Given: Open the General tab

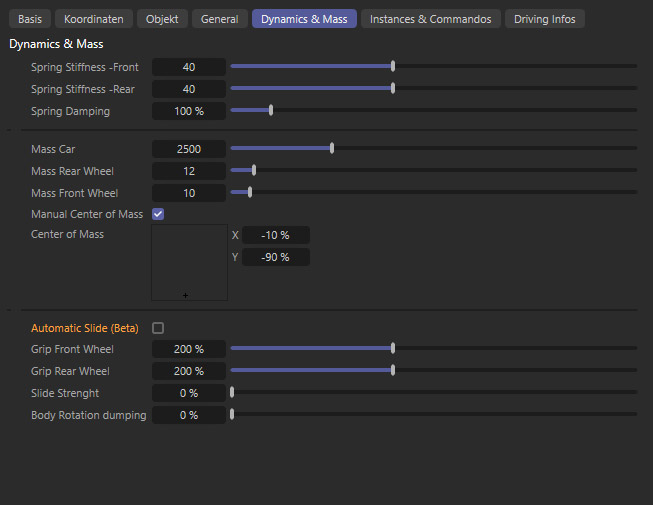Looking at the screenshot, I should click(x=219, y=19).
